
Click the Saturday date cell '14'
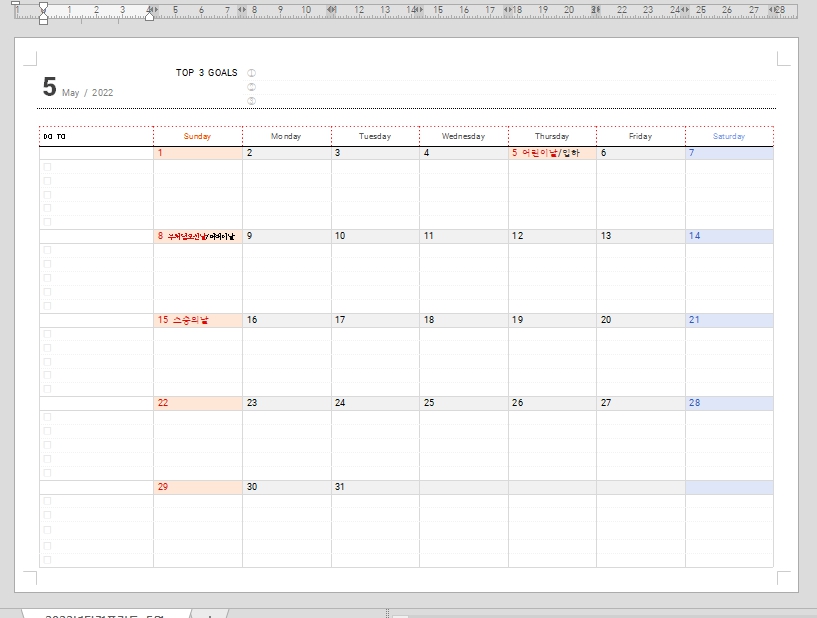click(x=729, y=237)
